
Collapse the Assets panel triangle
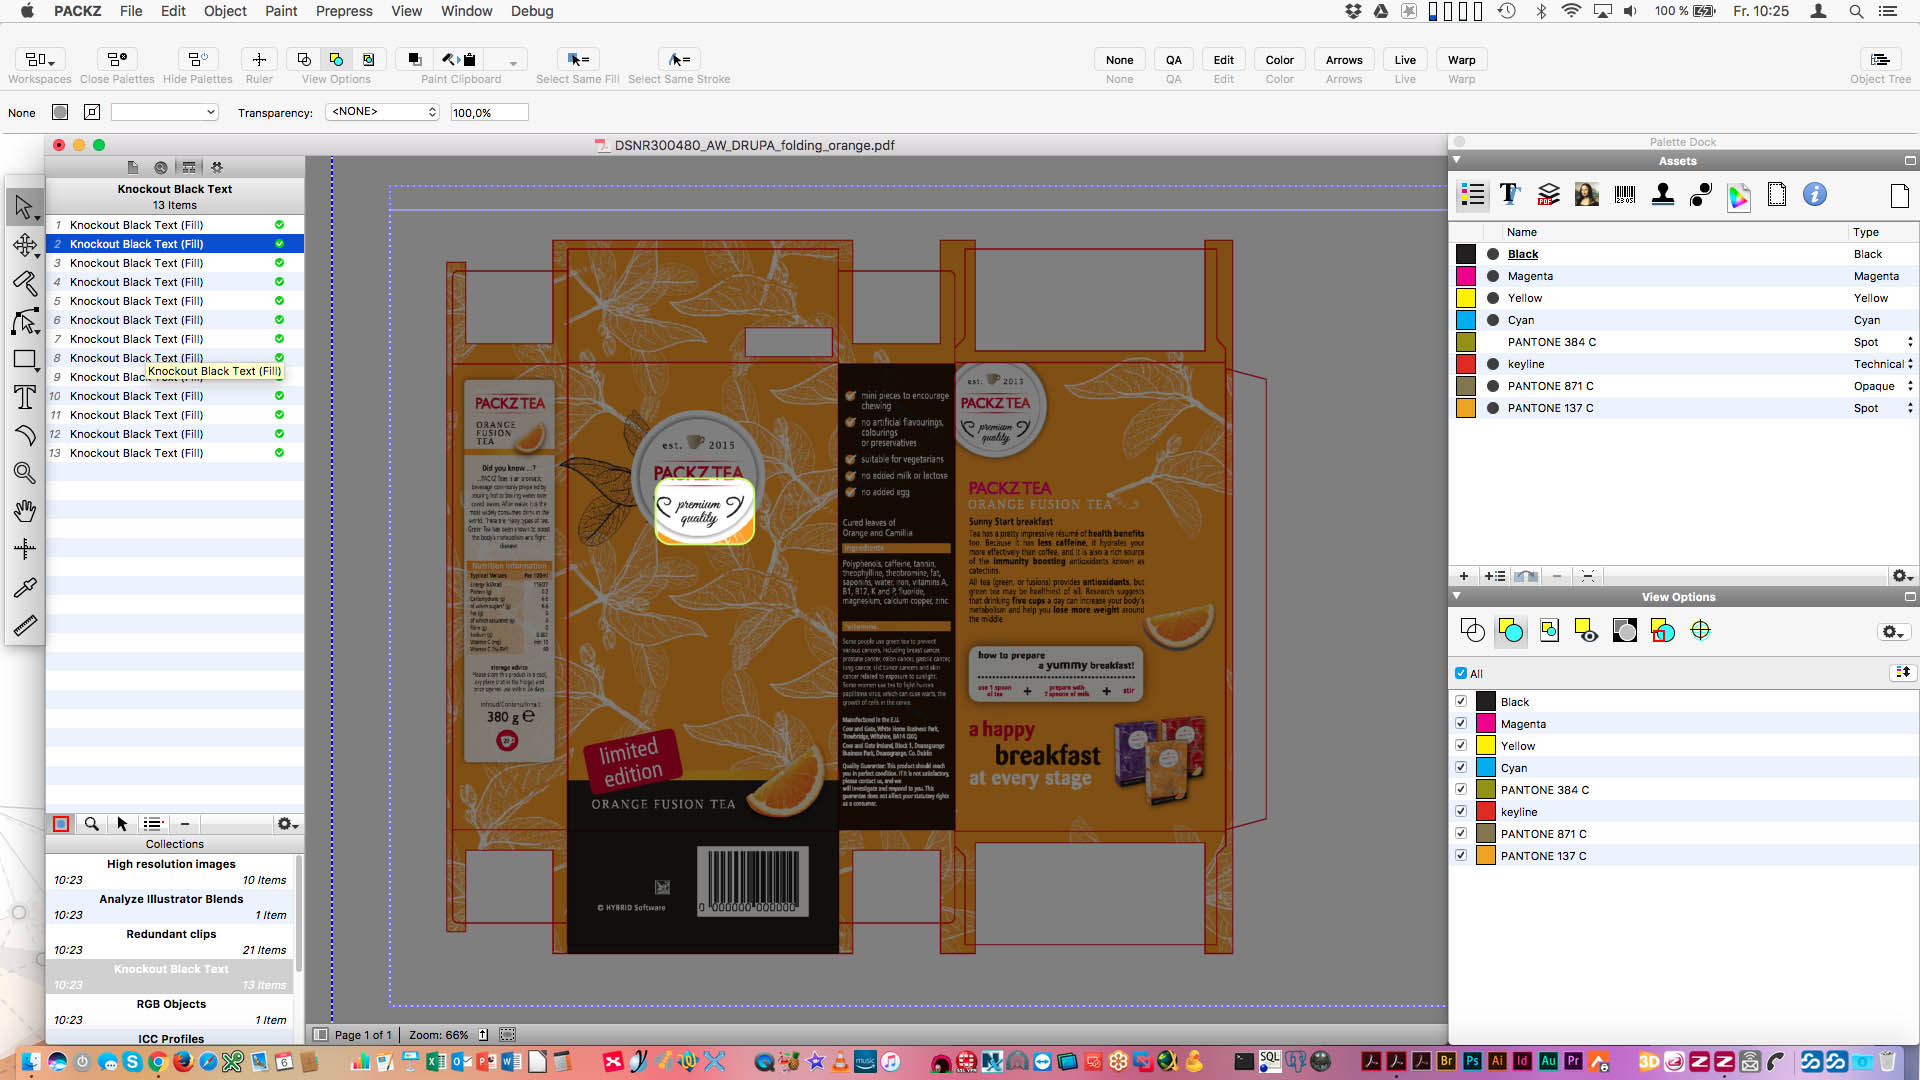pos(1457,160)
